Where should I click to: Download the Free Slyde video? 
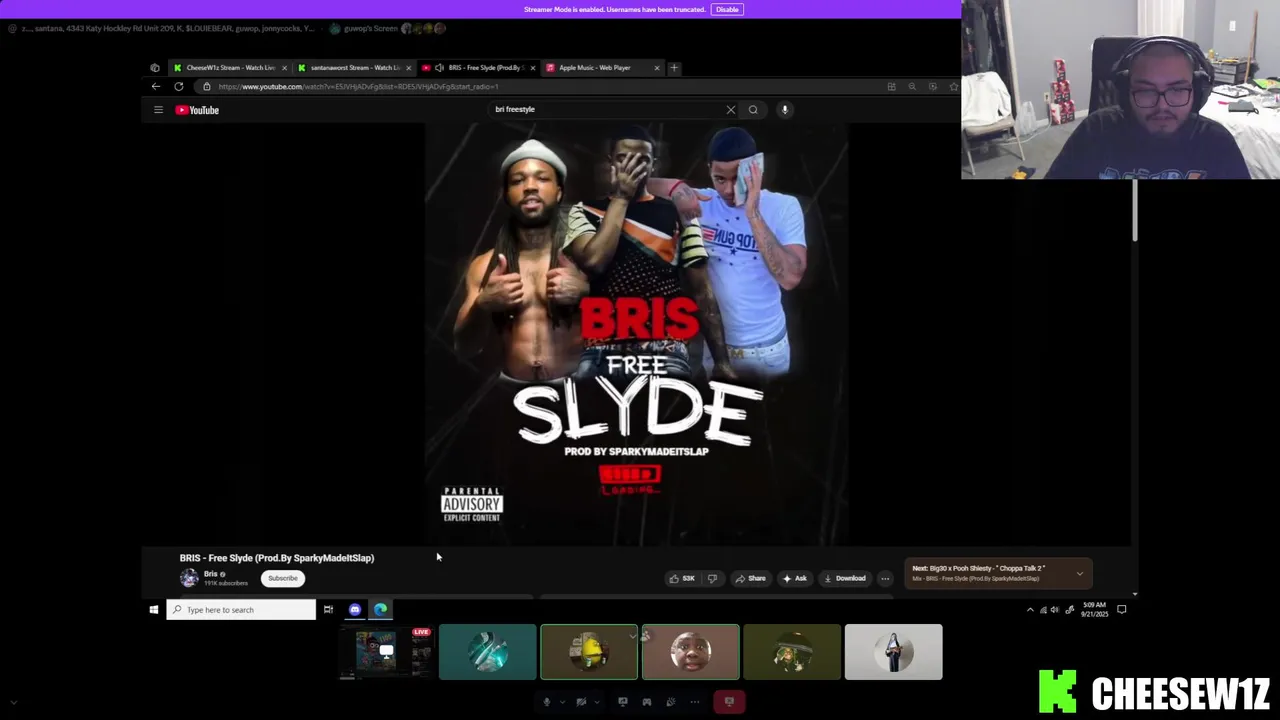(x=844, y=578)
